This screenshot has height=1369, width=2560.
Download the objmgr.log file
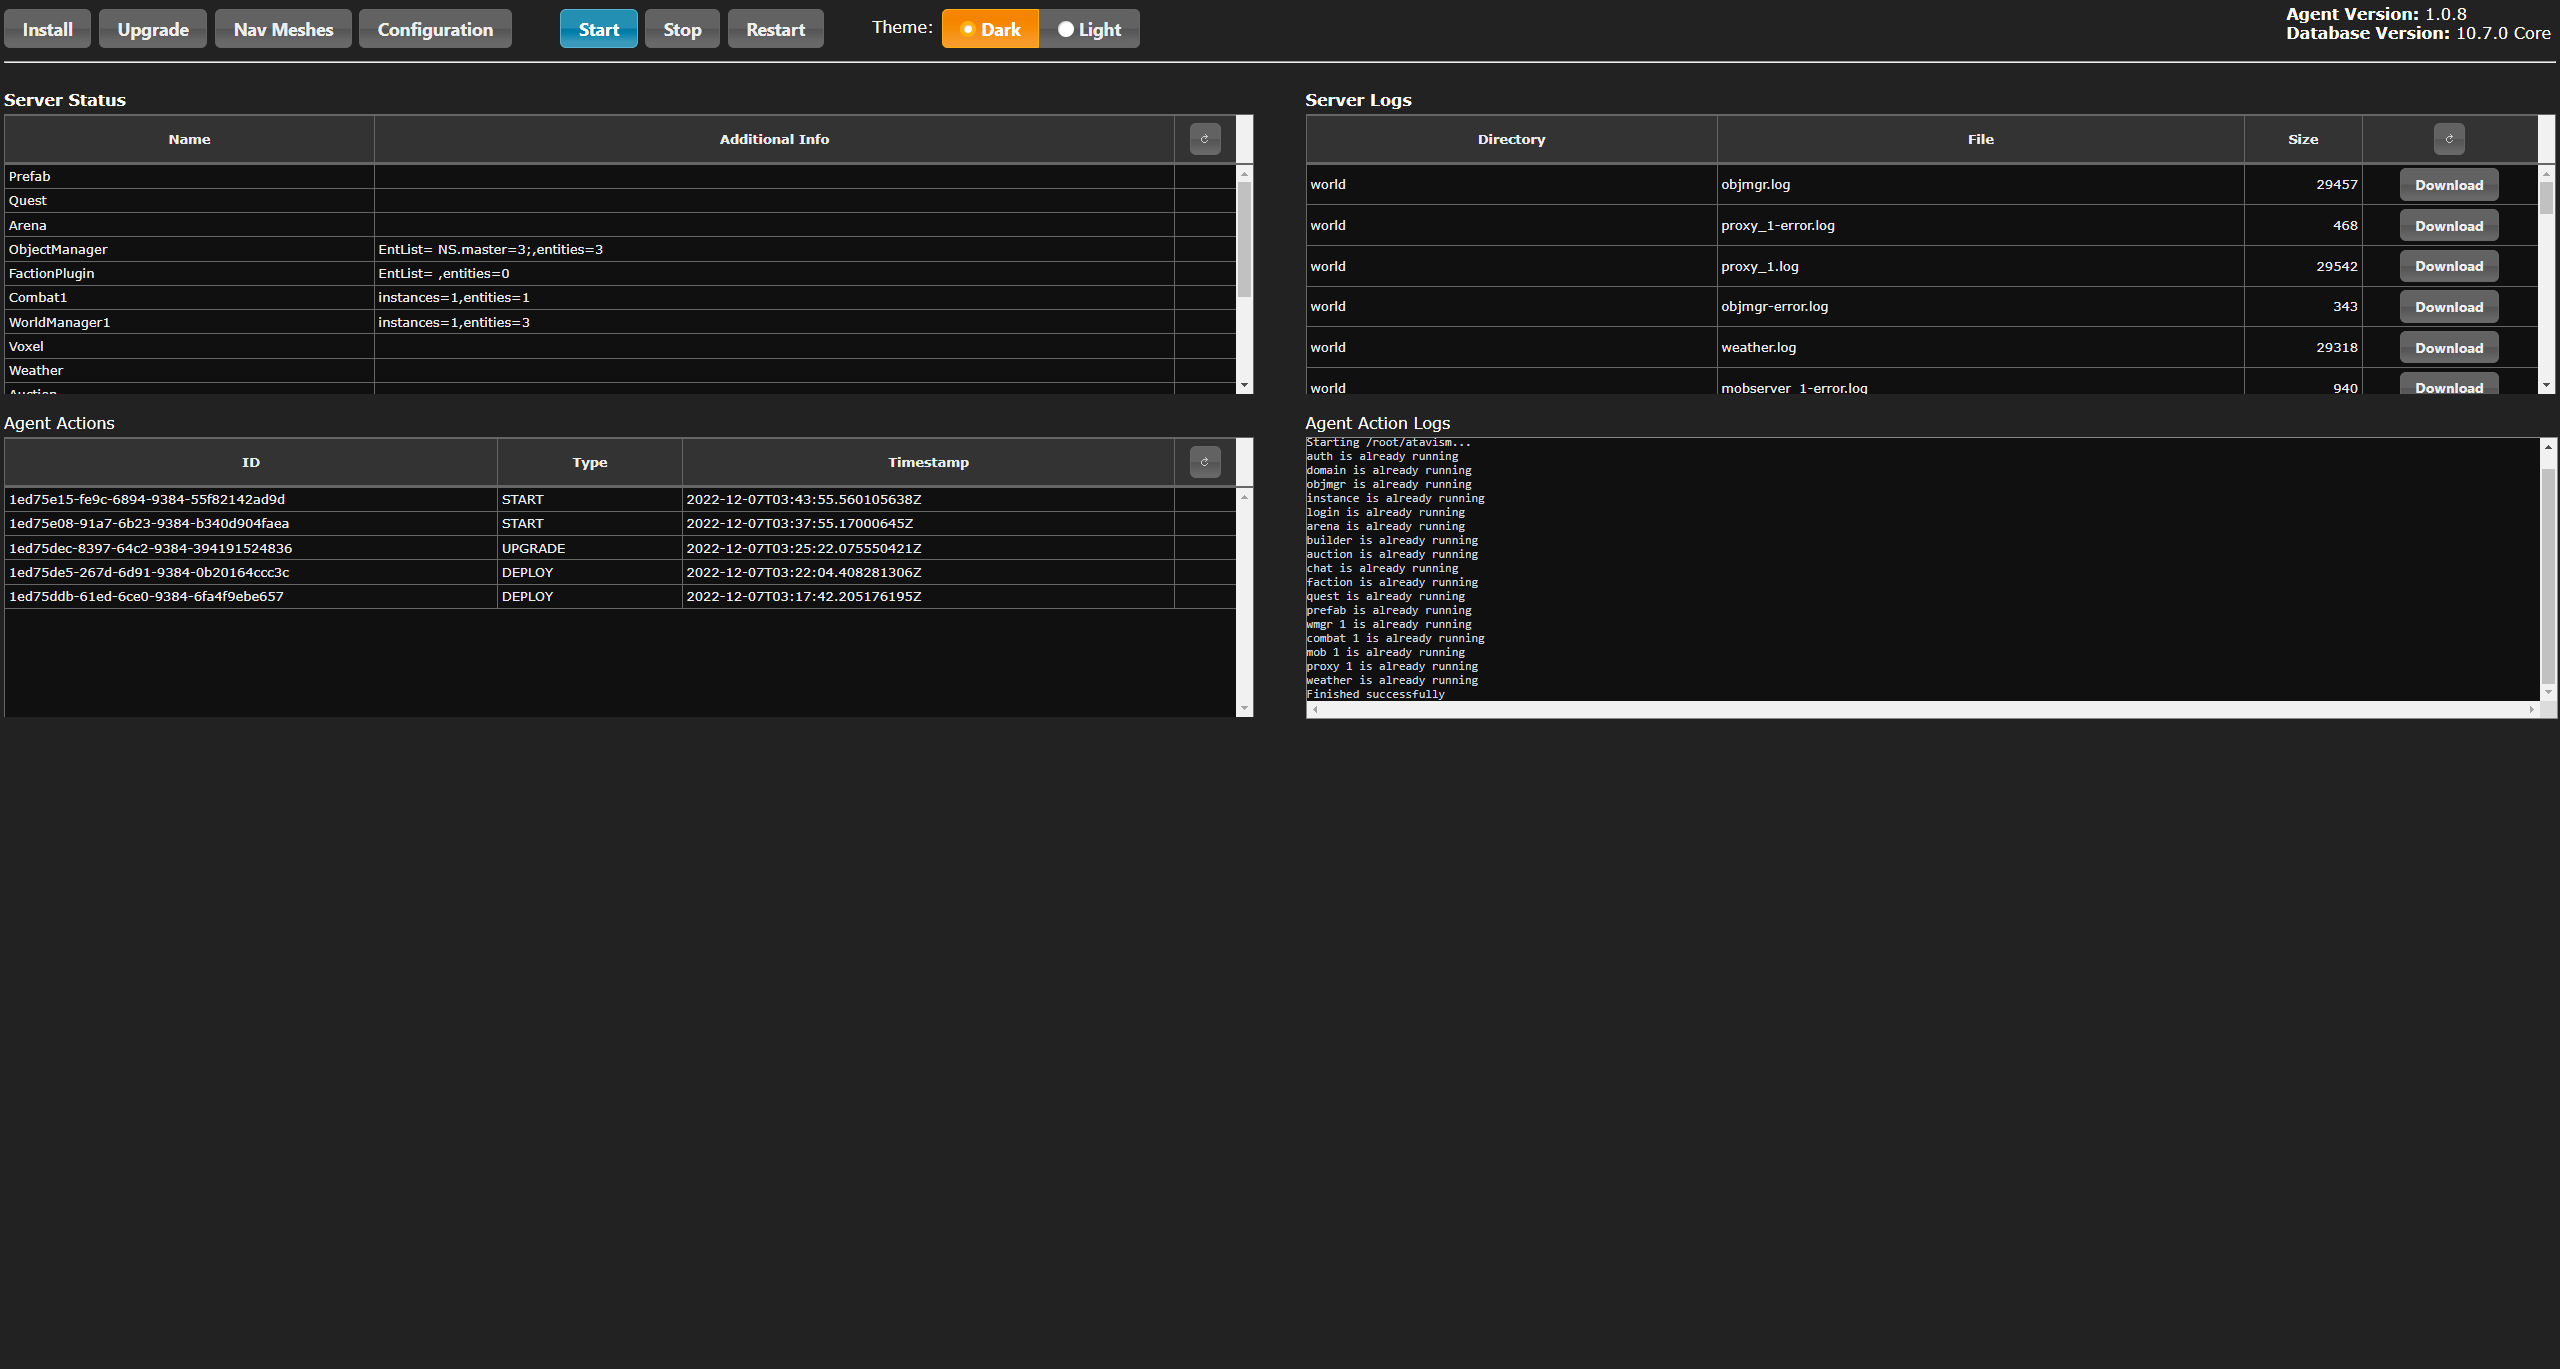coord(2448,185)
